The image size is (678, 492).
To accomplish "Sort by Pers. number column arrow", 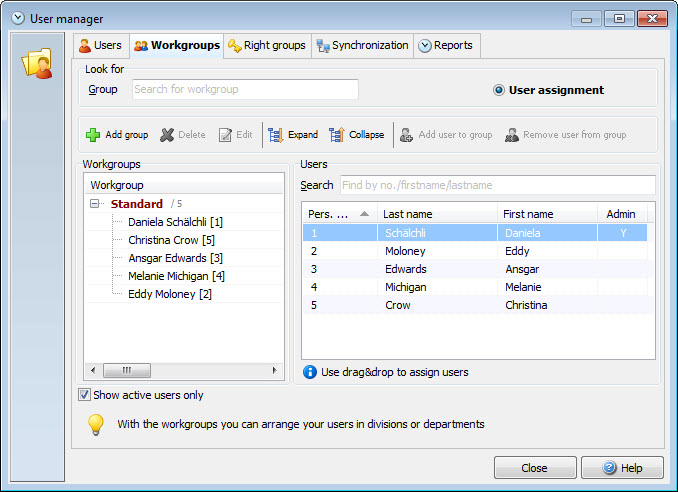I will (365, 214).
